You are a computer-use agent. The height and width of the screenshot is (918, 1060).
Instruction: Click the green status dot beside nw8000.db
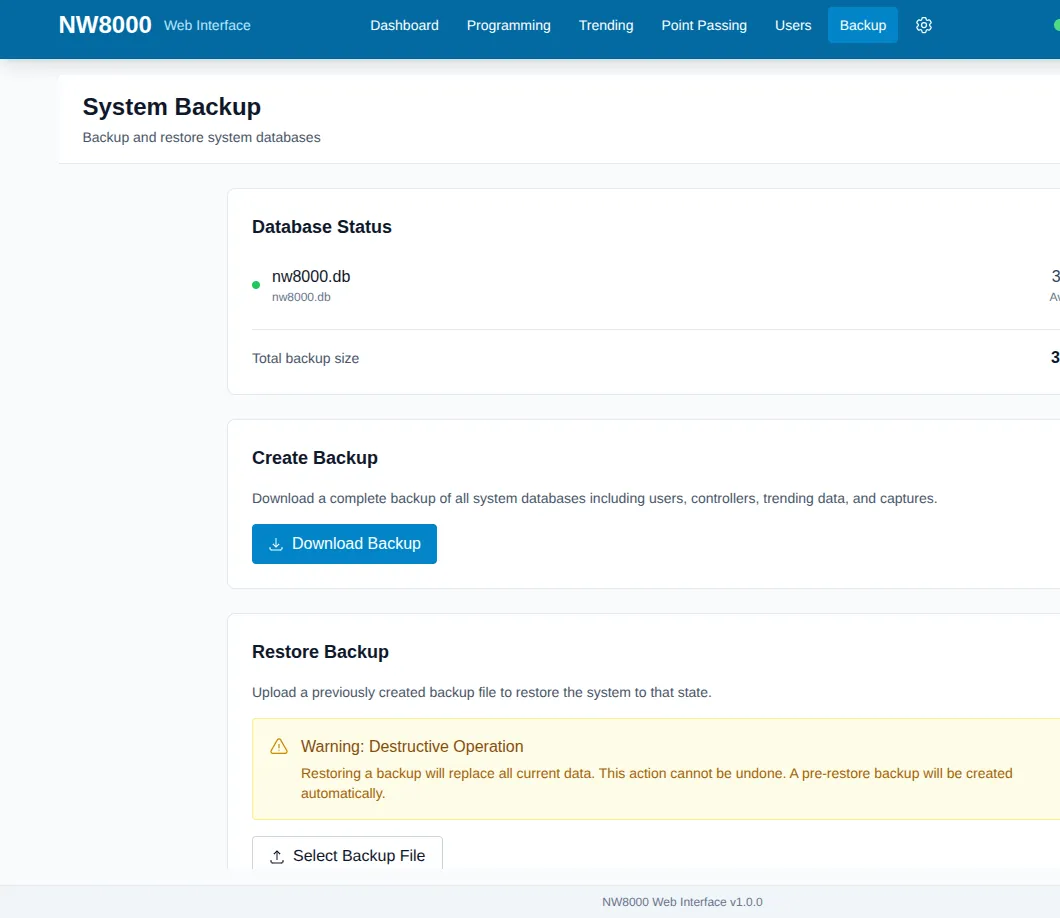pos(256,285)
